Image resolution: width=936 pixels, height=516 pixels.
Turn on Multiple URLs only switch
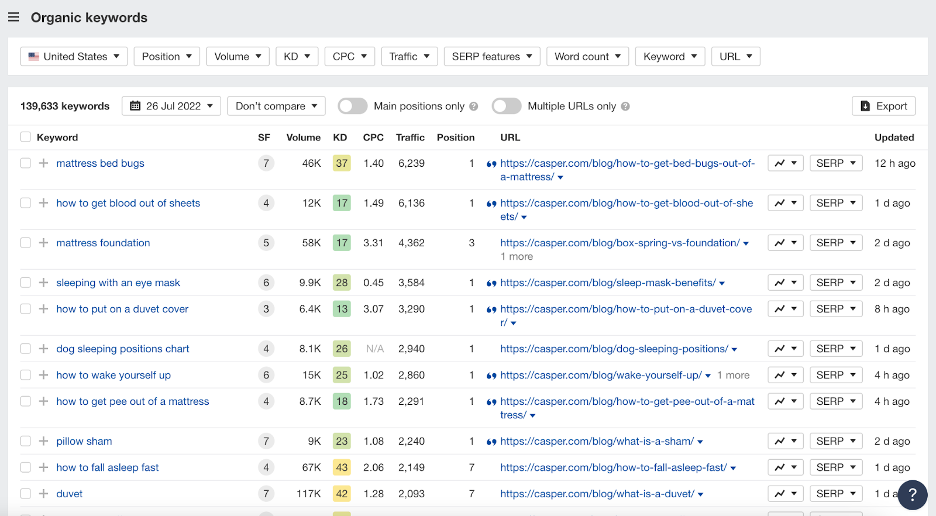point(506,106)
